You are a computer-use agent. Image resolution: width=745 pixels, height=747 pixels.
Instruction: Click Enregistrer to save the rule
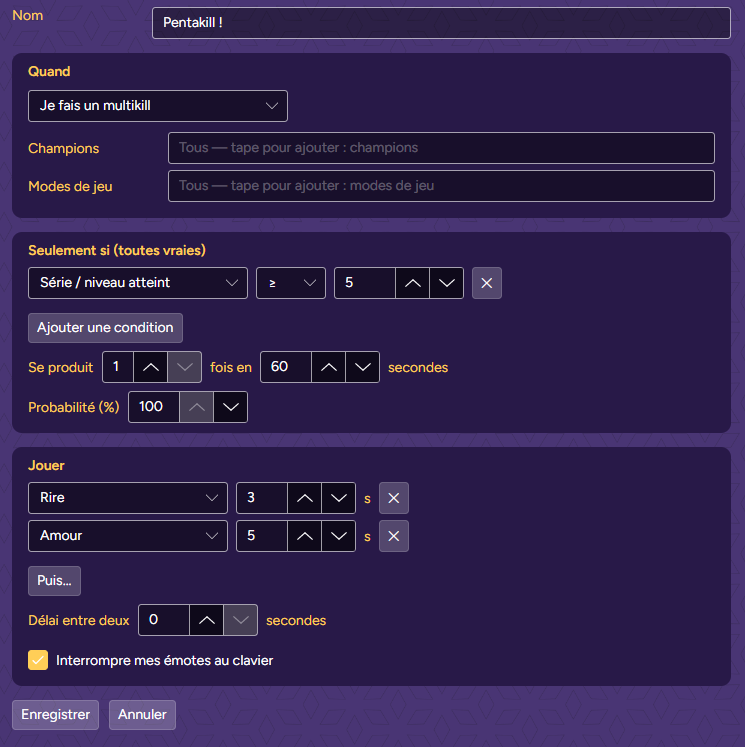pyautogui.click(x=55, y=715)
